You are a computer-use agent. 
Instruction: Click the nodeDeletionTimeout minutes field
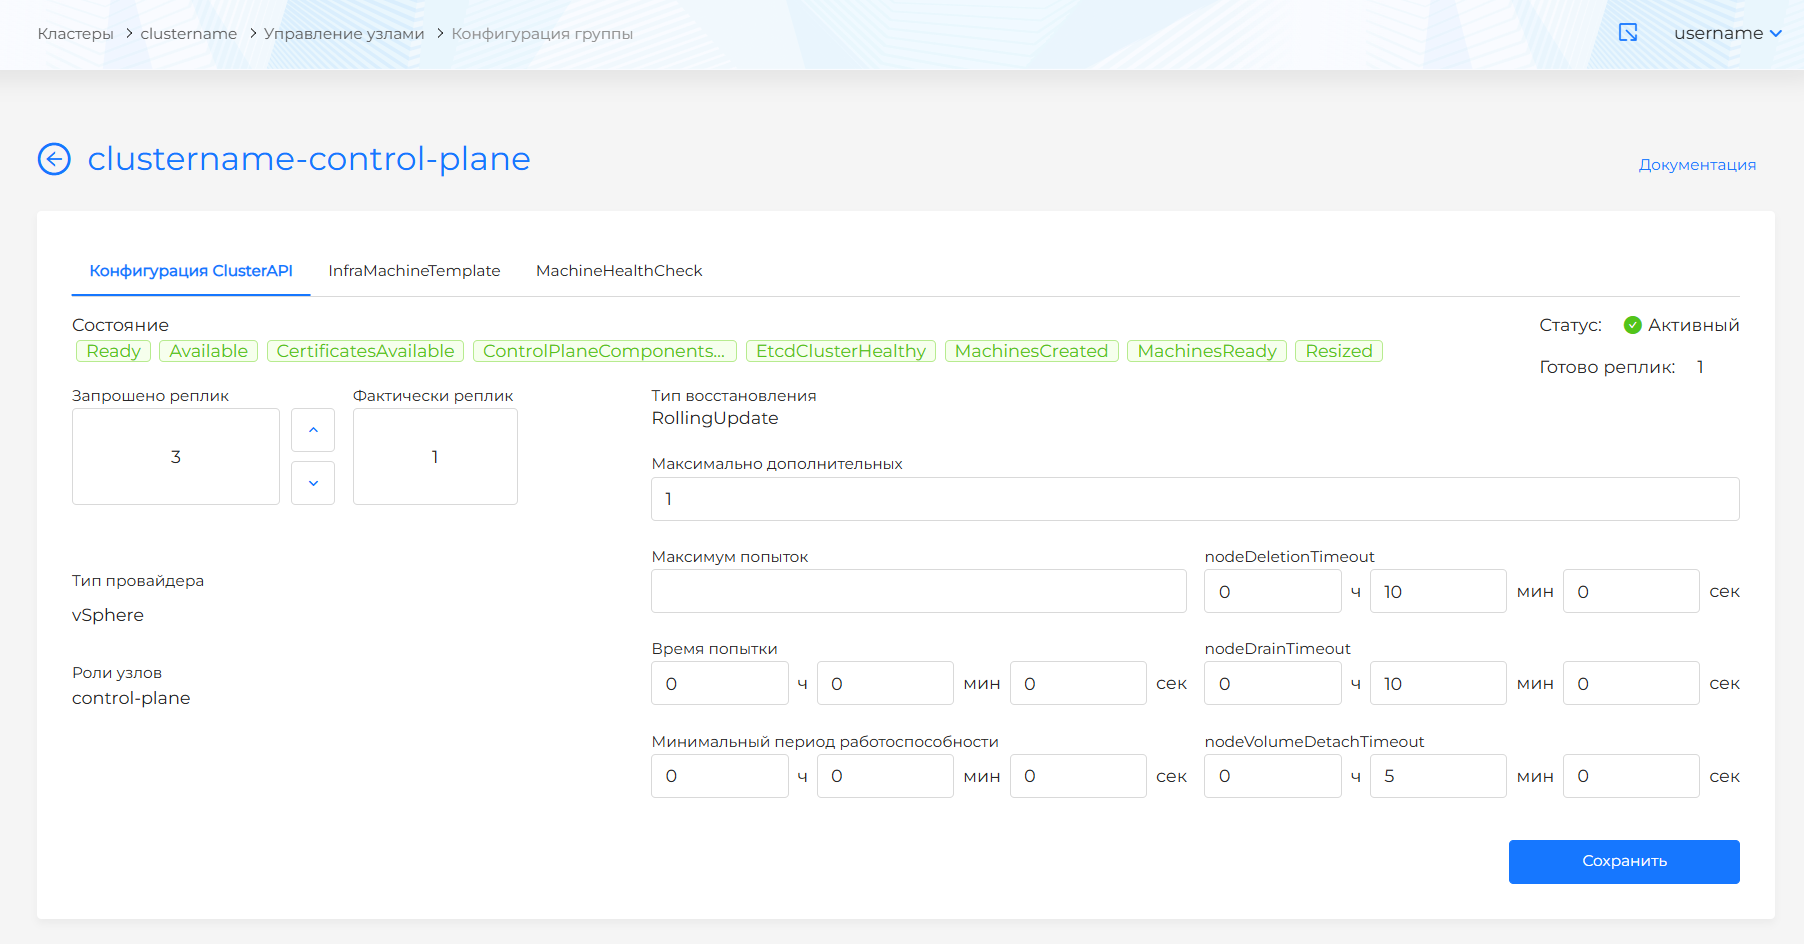(1437, 591)
